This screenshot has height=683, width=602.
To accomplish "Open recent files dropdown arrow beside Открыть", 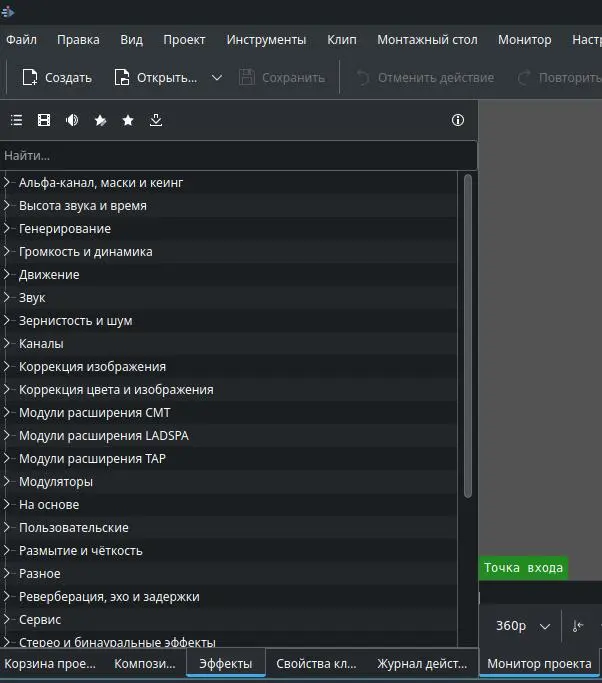I will click(216, 78).
